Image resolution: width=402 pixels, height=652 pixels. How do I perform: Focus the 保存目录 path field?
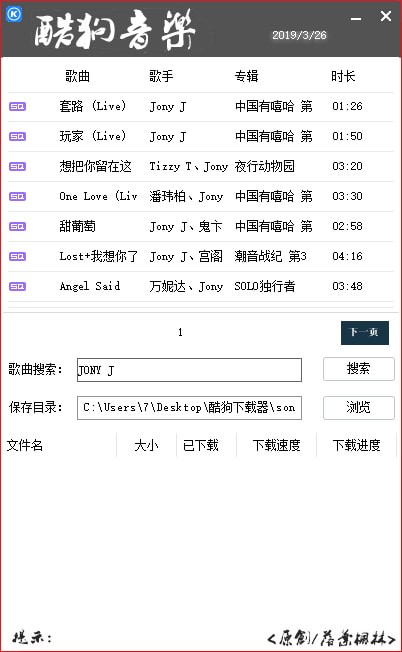189,408
